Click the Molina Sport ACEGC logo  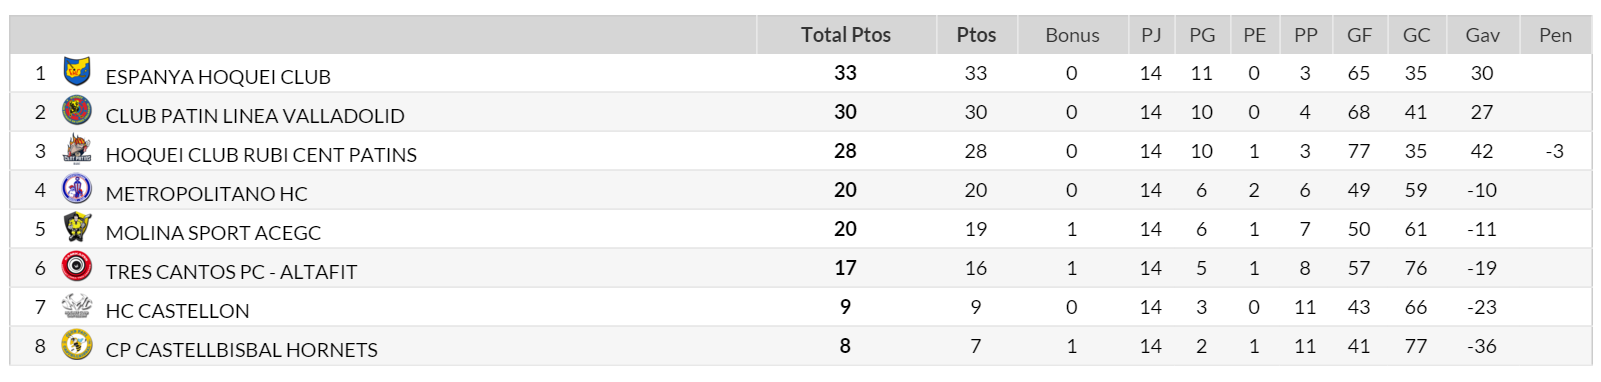(x=77, y=227)
